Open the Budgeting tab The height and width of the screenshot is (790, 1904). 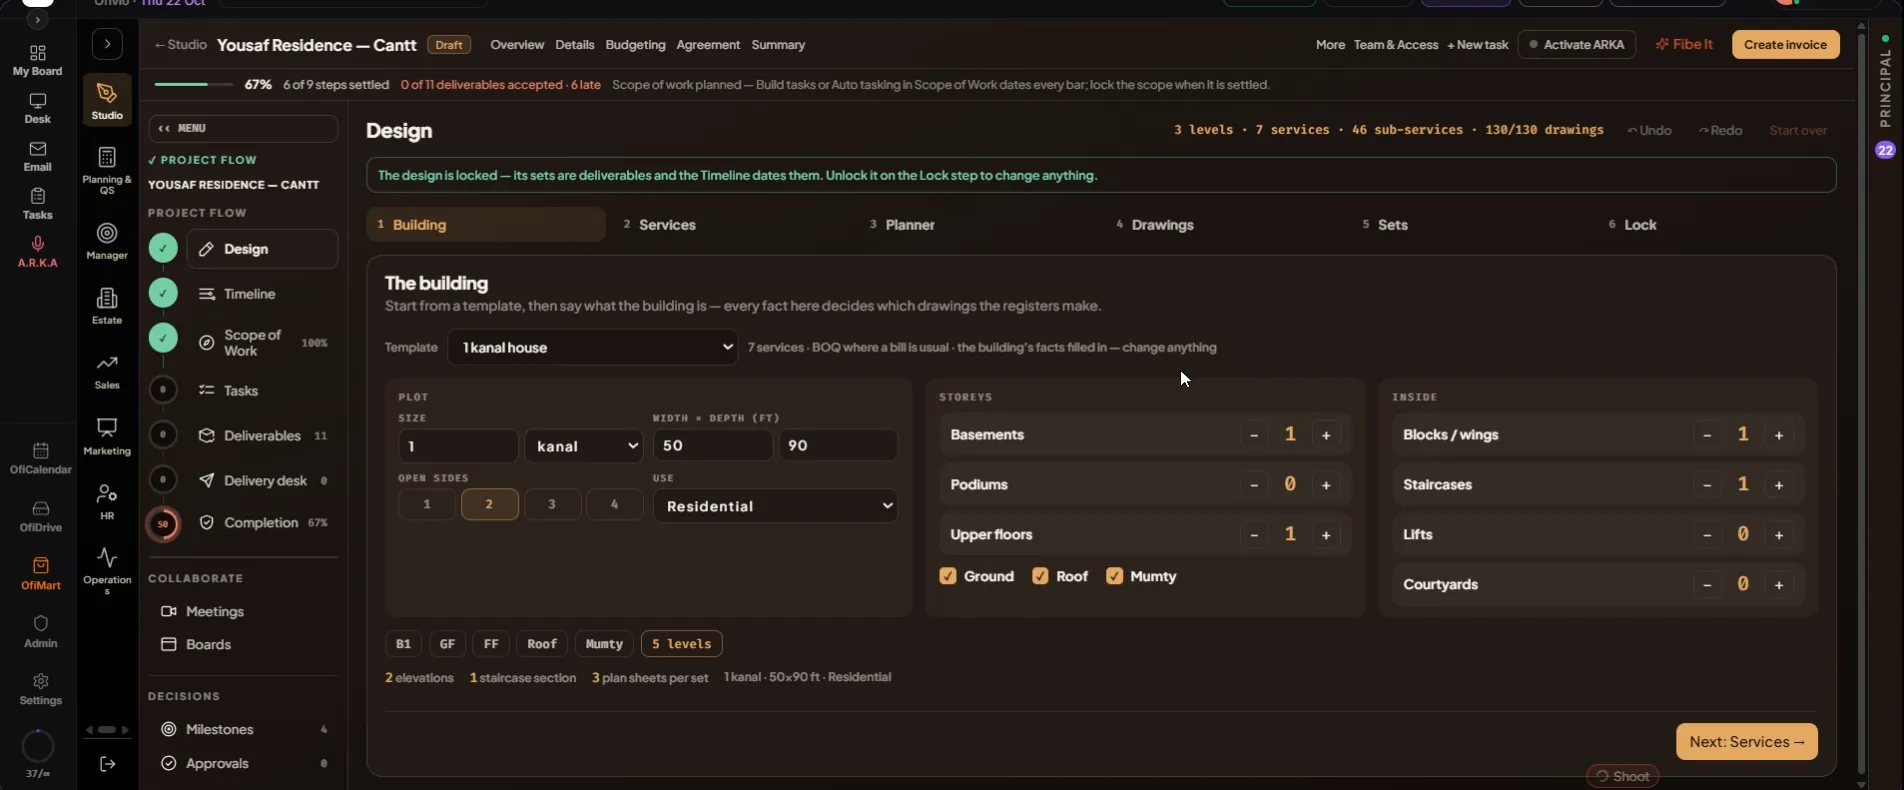(635, 45)
